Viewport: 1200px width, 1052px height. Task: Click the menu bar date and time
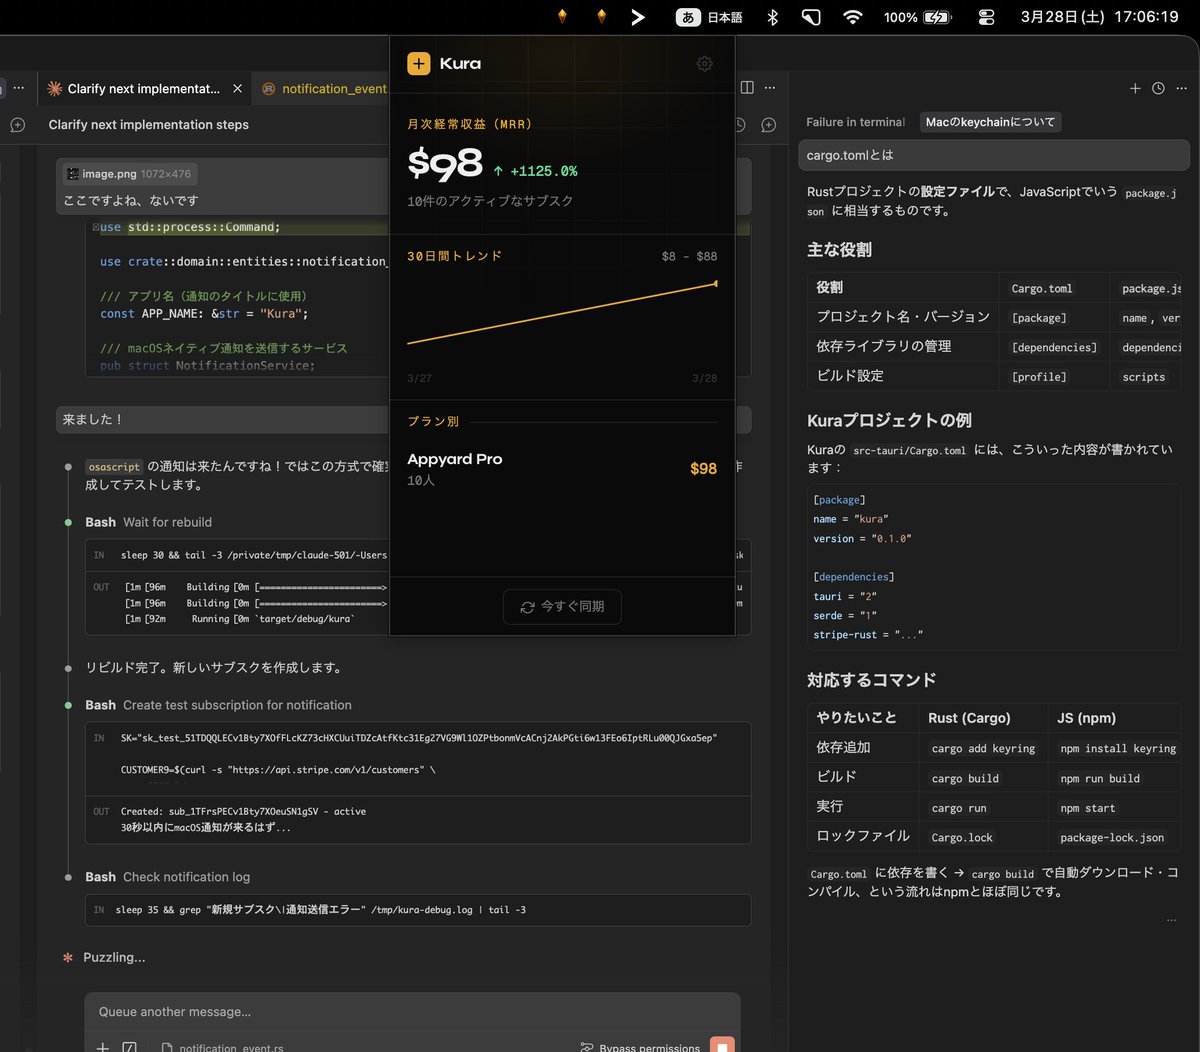click(1099, 17)
